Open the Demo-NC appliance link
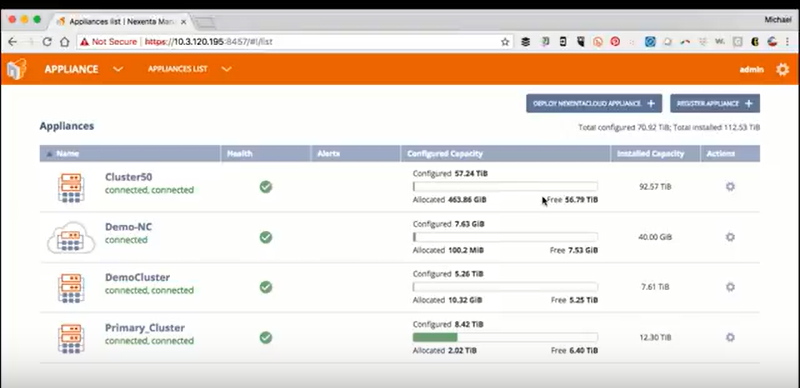 pos(128,227)
